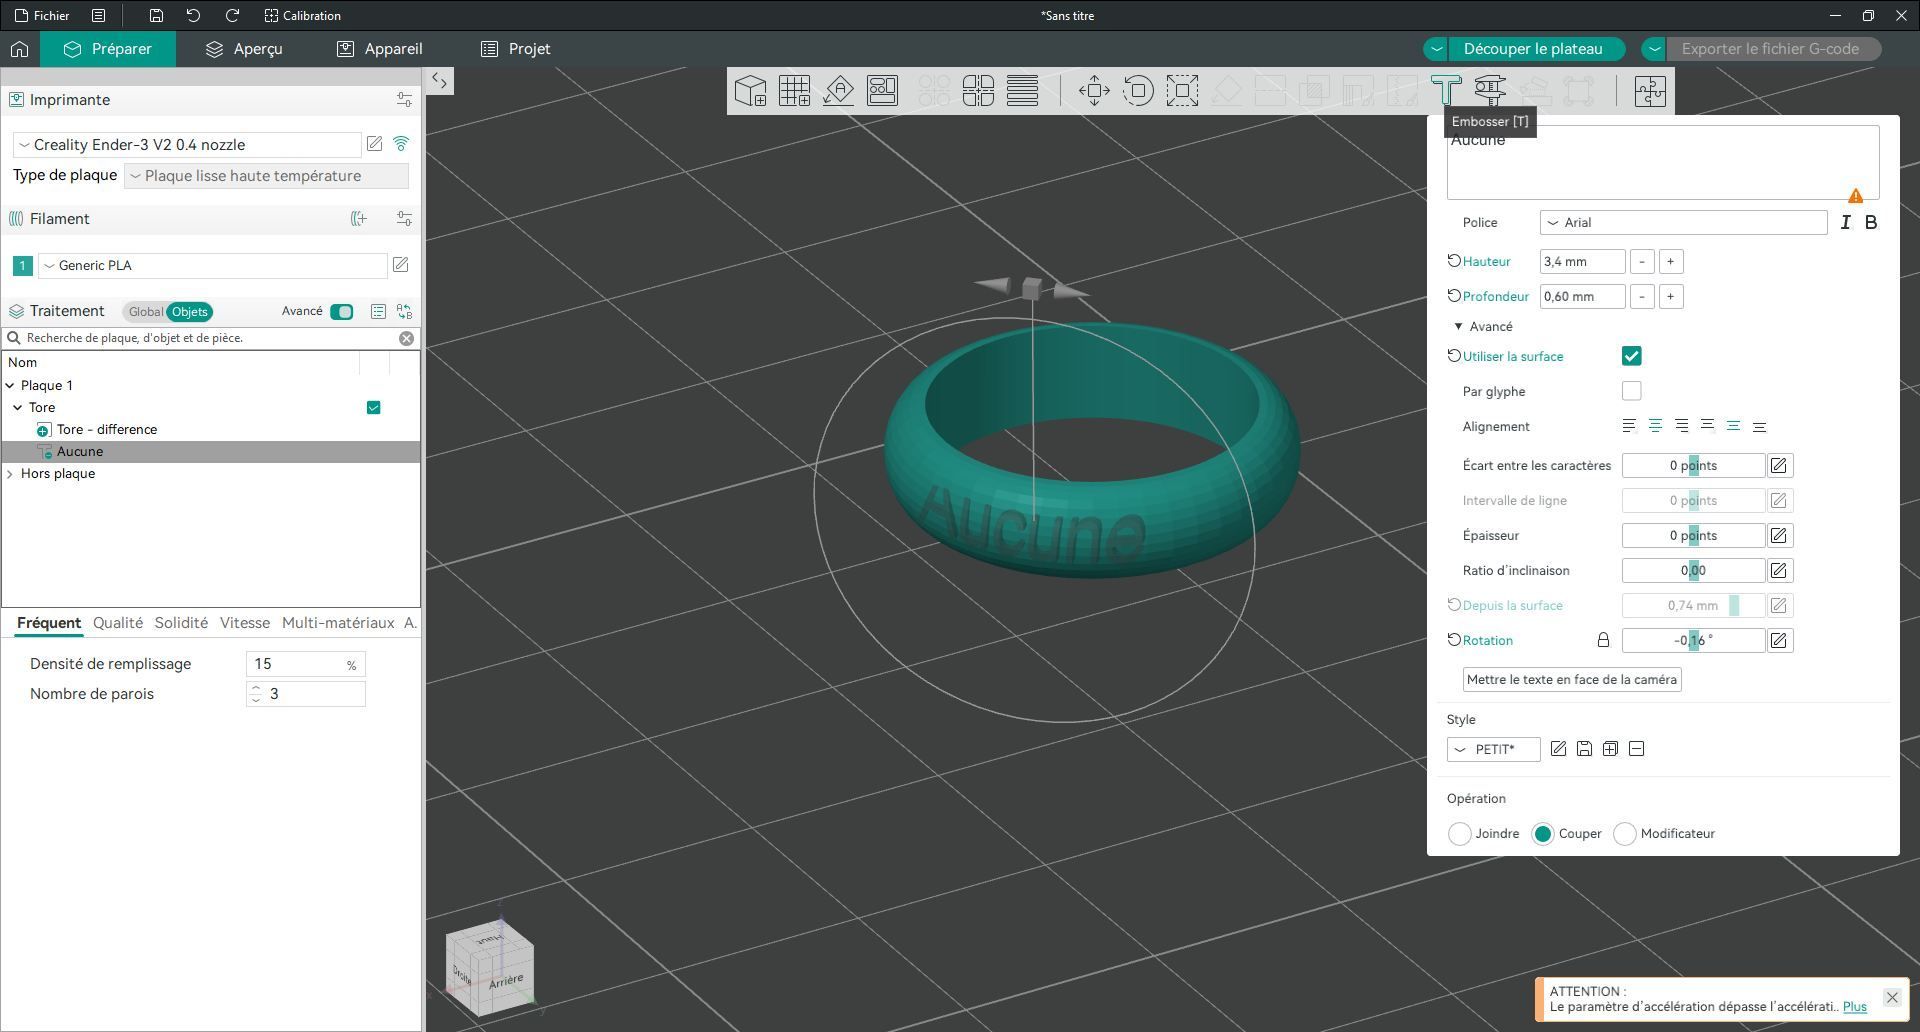The height and width of the screenshot is (1032, 1920).
Task: Click the Découper le plateau button
Action: click(x=1533, y=49)
